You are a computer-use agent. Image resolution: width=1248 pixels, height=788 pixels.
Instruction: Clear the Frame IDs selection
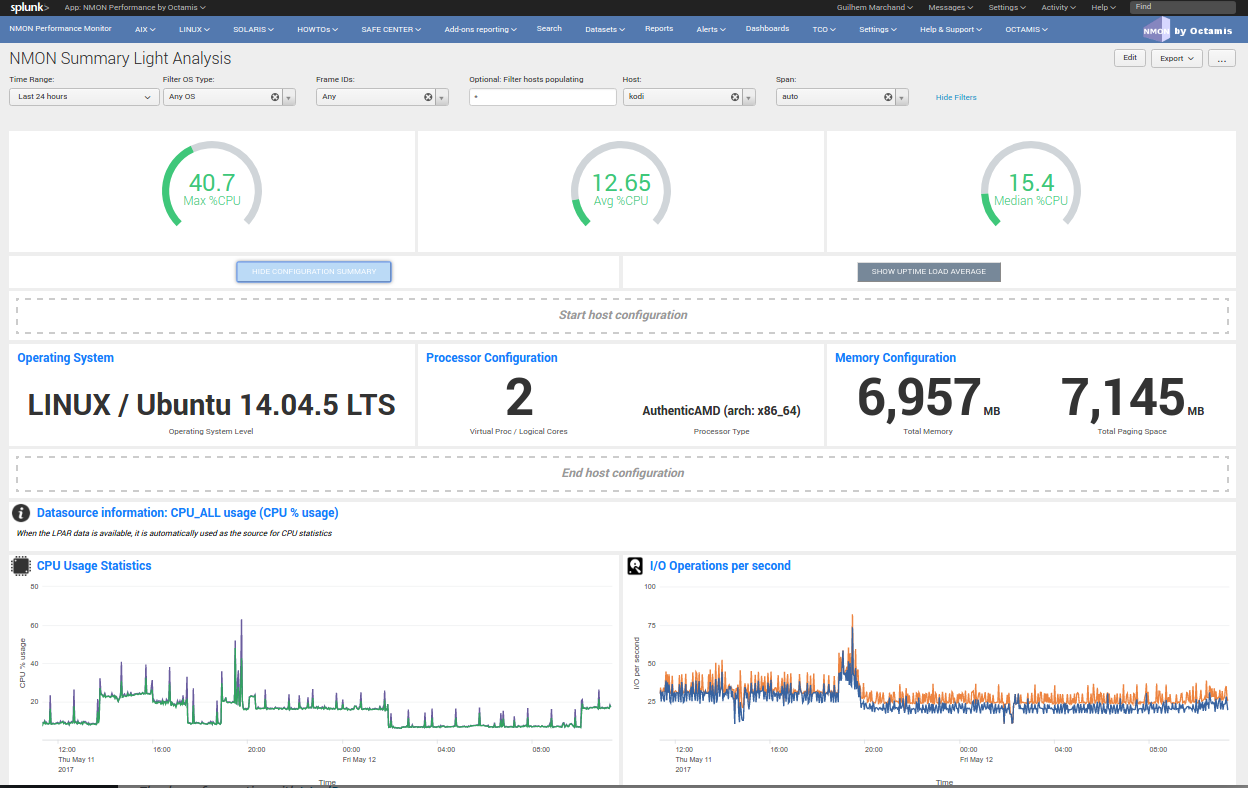click(x=428, y=97)
